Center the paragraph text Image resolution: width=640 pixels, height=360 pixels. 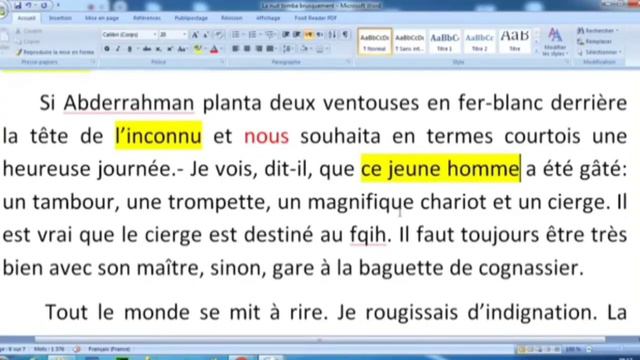pos(247,49)
